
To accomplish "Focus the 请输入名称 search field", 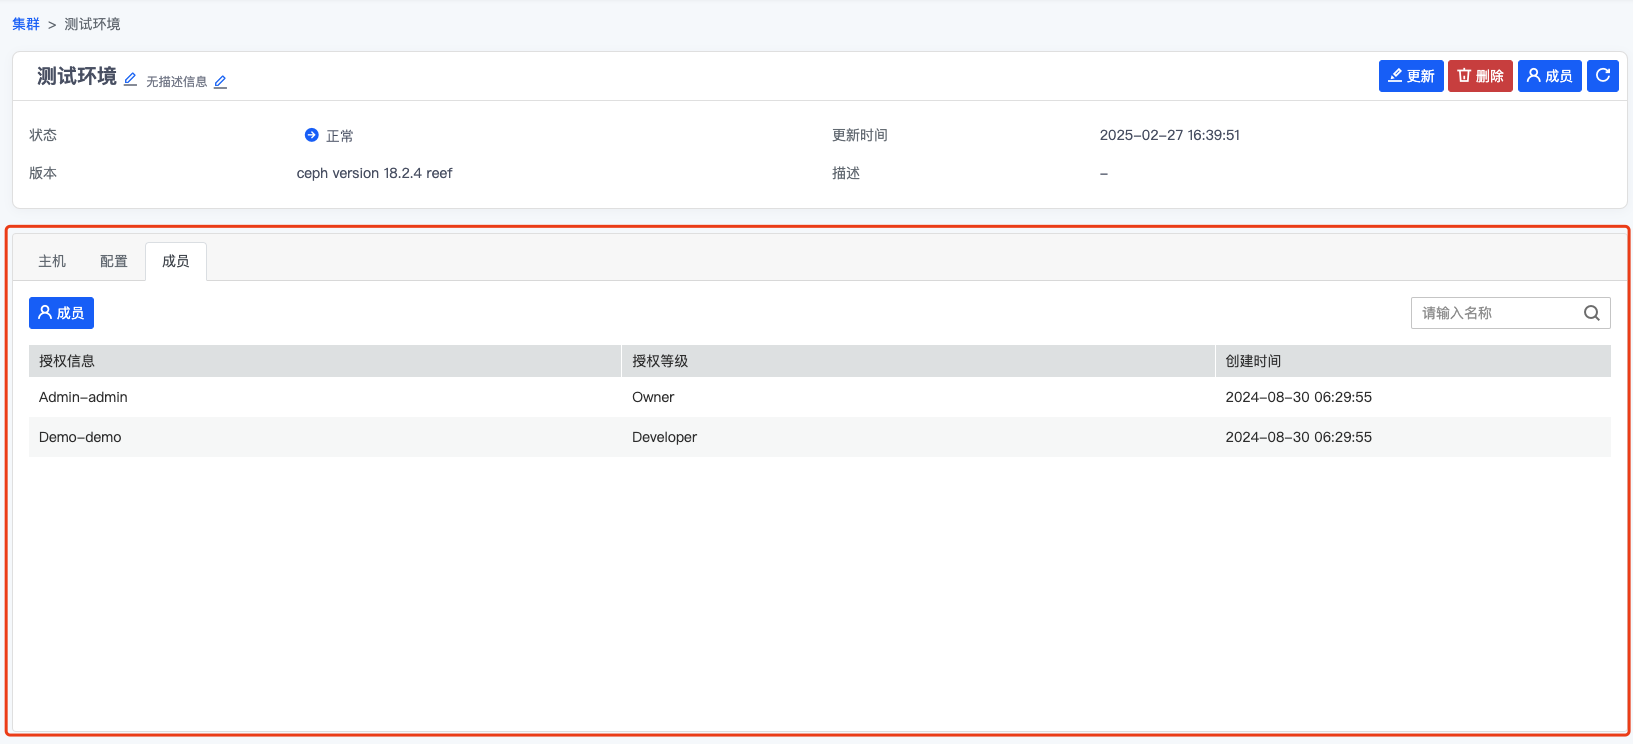I will coord(1495,313).
